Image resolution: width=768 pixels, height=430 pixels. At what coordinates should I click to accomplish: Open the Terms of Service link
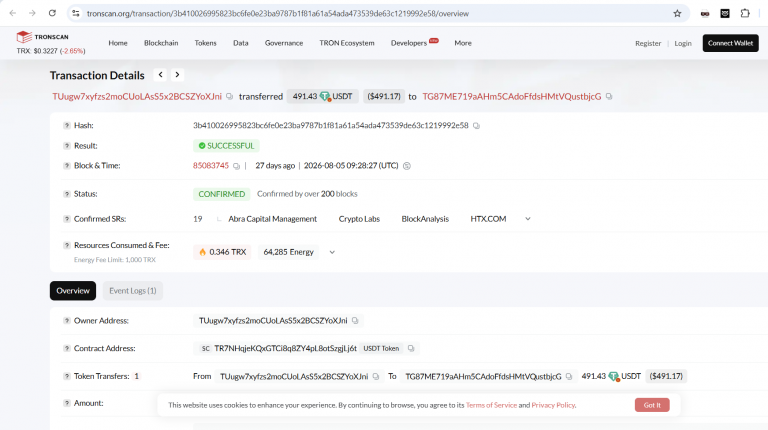[x=491, y=405]
